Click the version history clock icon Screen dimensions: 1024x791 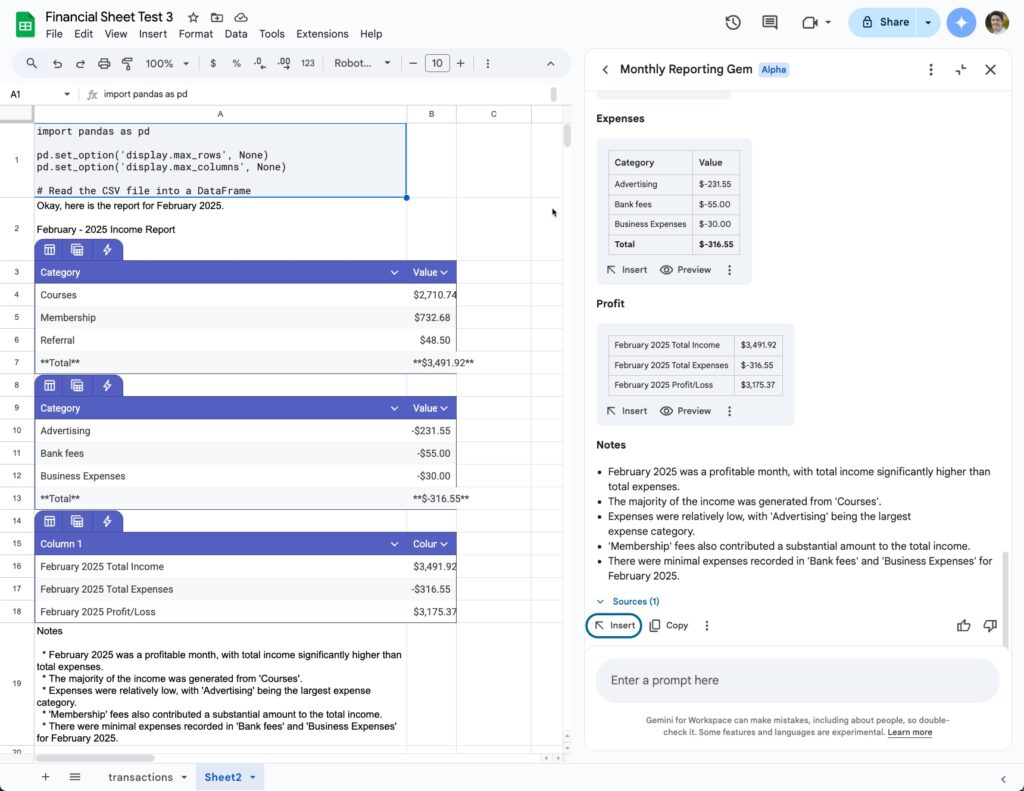click(733, 22)
